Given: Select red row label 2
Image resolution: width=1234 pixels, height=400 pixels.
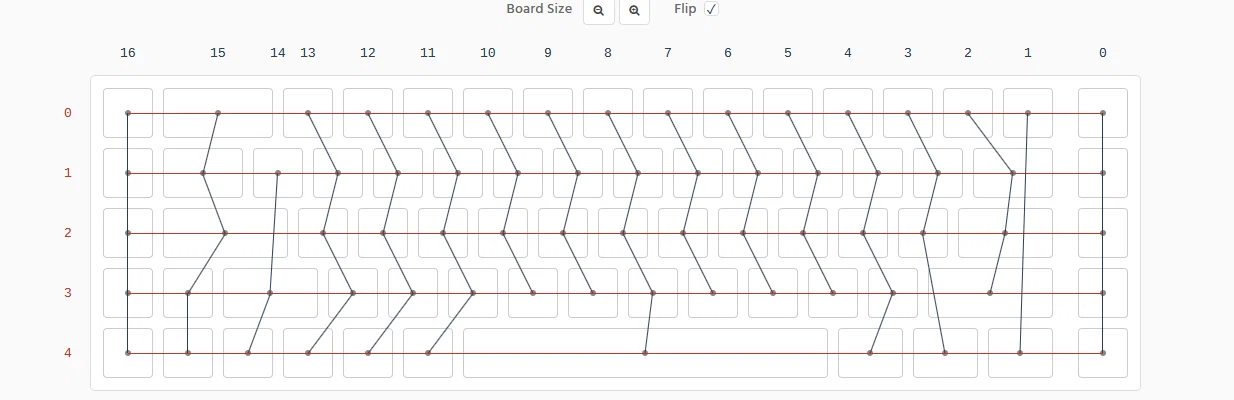Looking at the screenshot, I should [68, 233].
